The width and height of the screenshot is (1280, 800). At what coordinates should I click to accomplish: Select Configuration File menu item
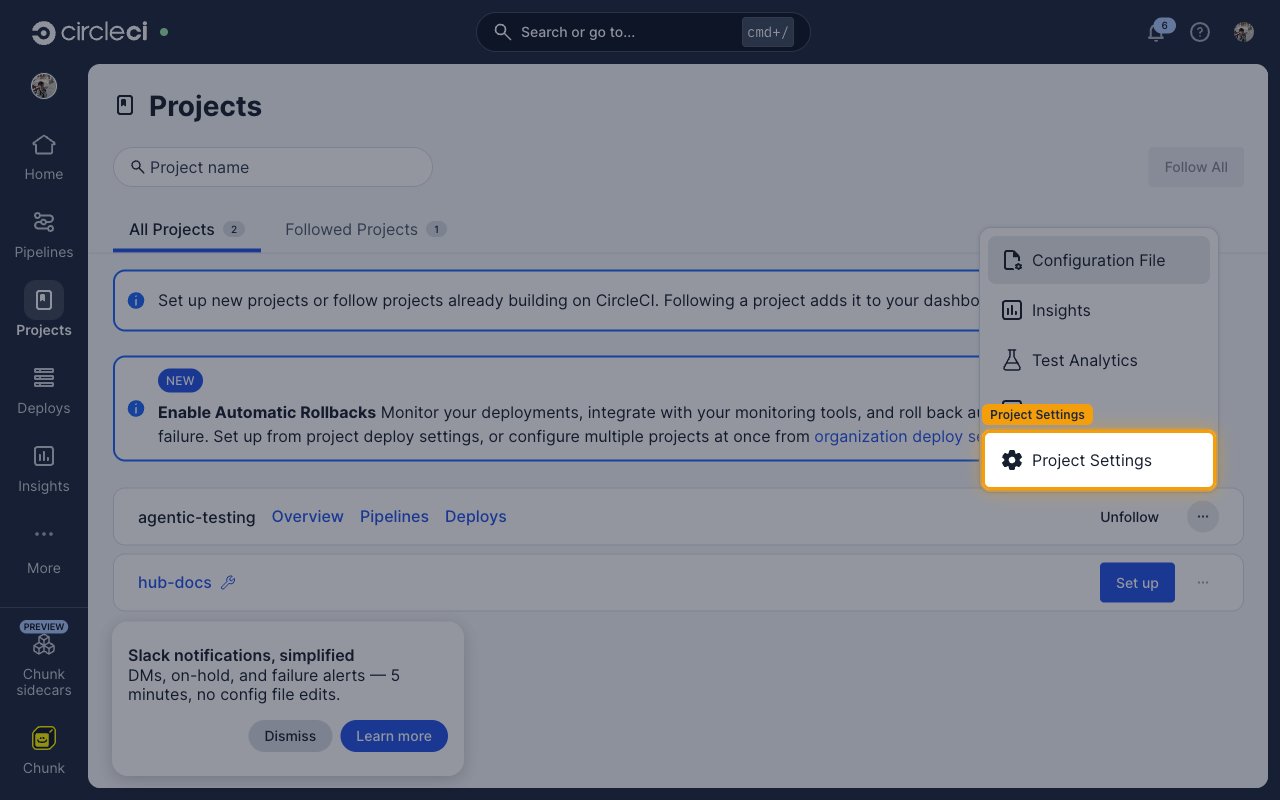click(x=1099, y=260)
